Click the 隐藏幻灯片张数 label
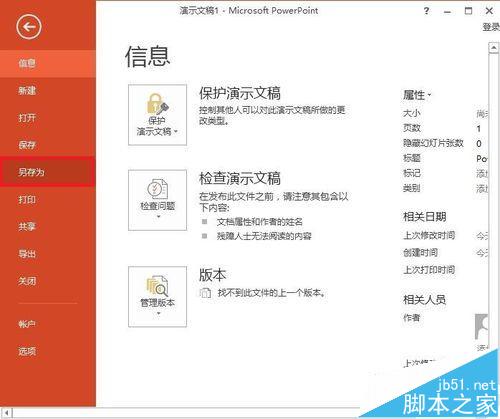 [x=433, y=143]
